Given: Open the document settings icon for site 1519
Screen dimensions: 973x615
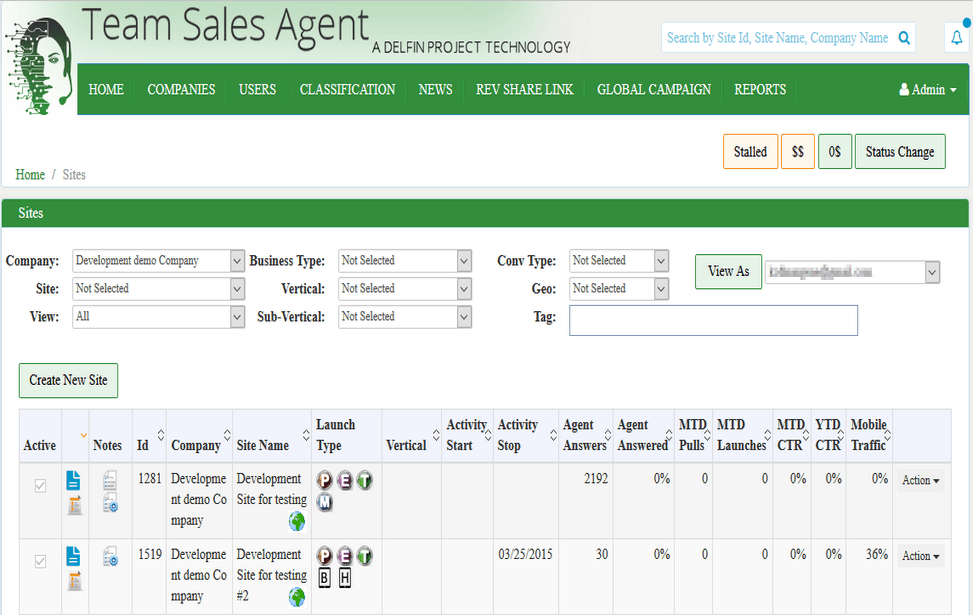Looking at the screenshot, I should [x=110, y=556].
